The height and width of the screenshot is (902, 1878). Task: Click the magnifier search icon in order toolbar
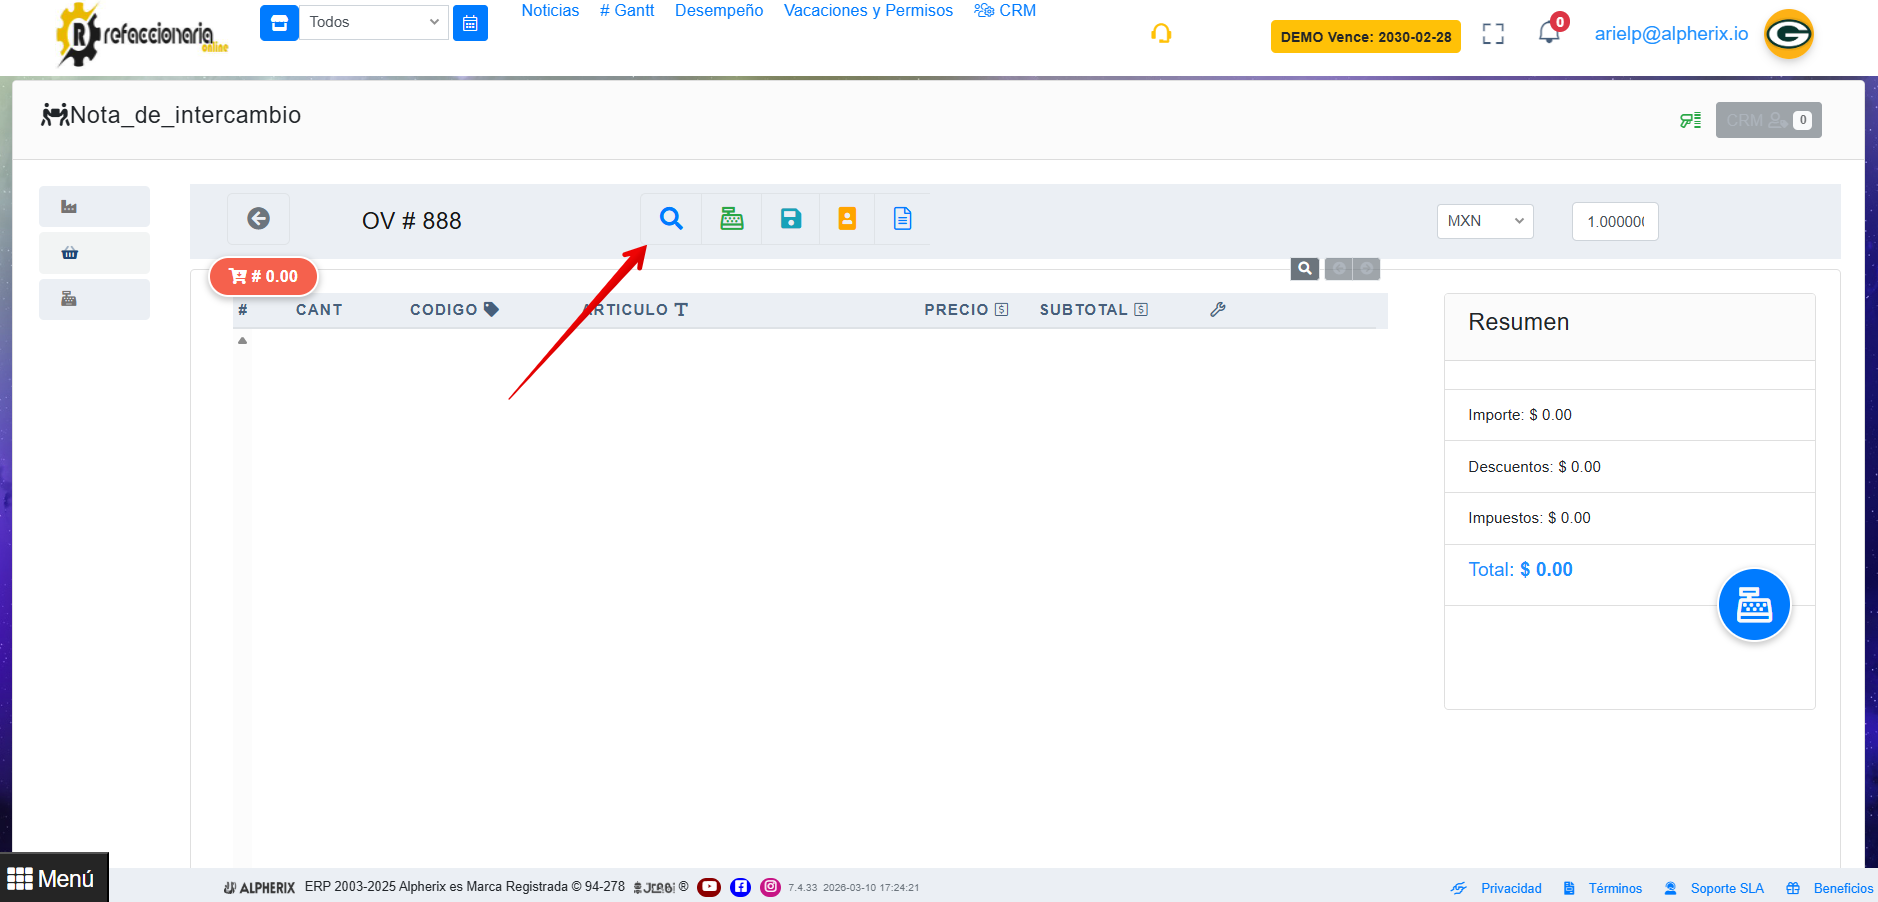671,219
